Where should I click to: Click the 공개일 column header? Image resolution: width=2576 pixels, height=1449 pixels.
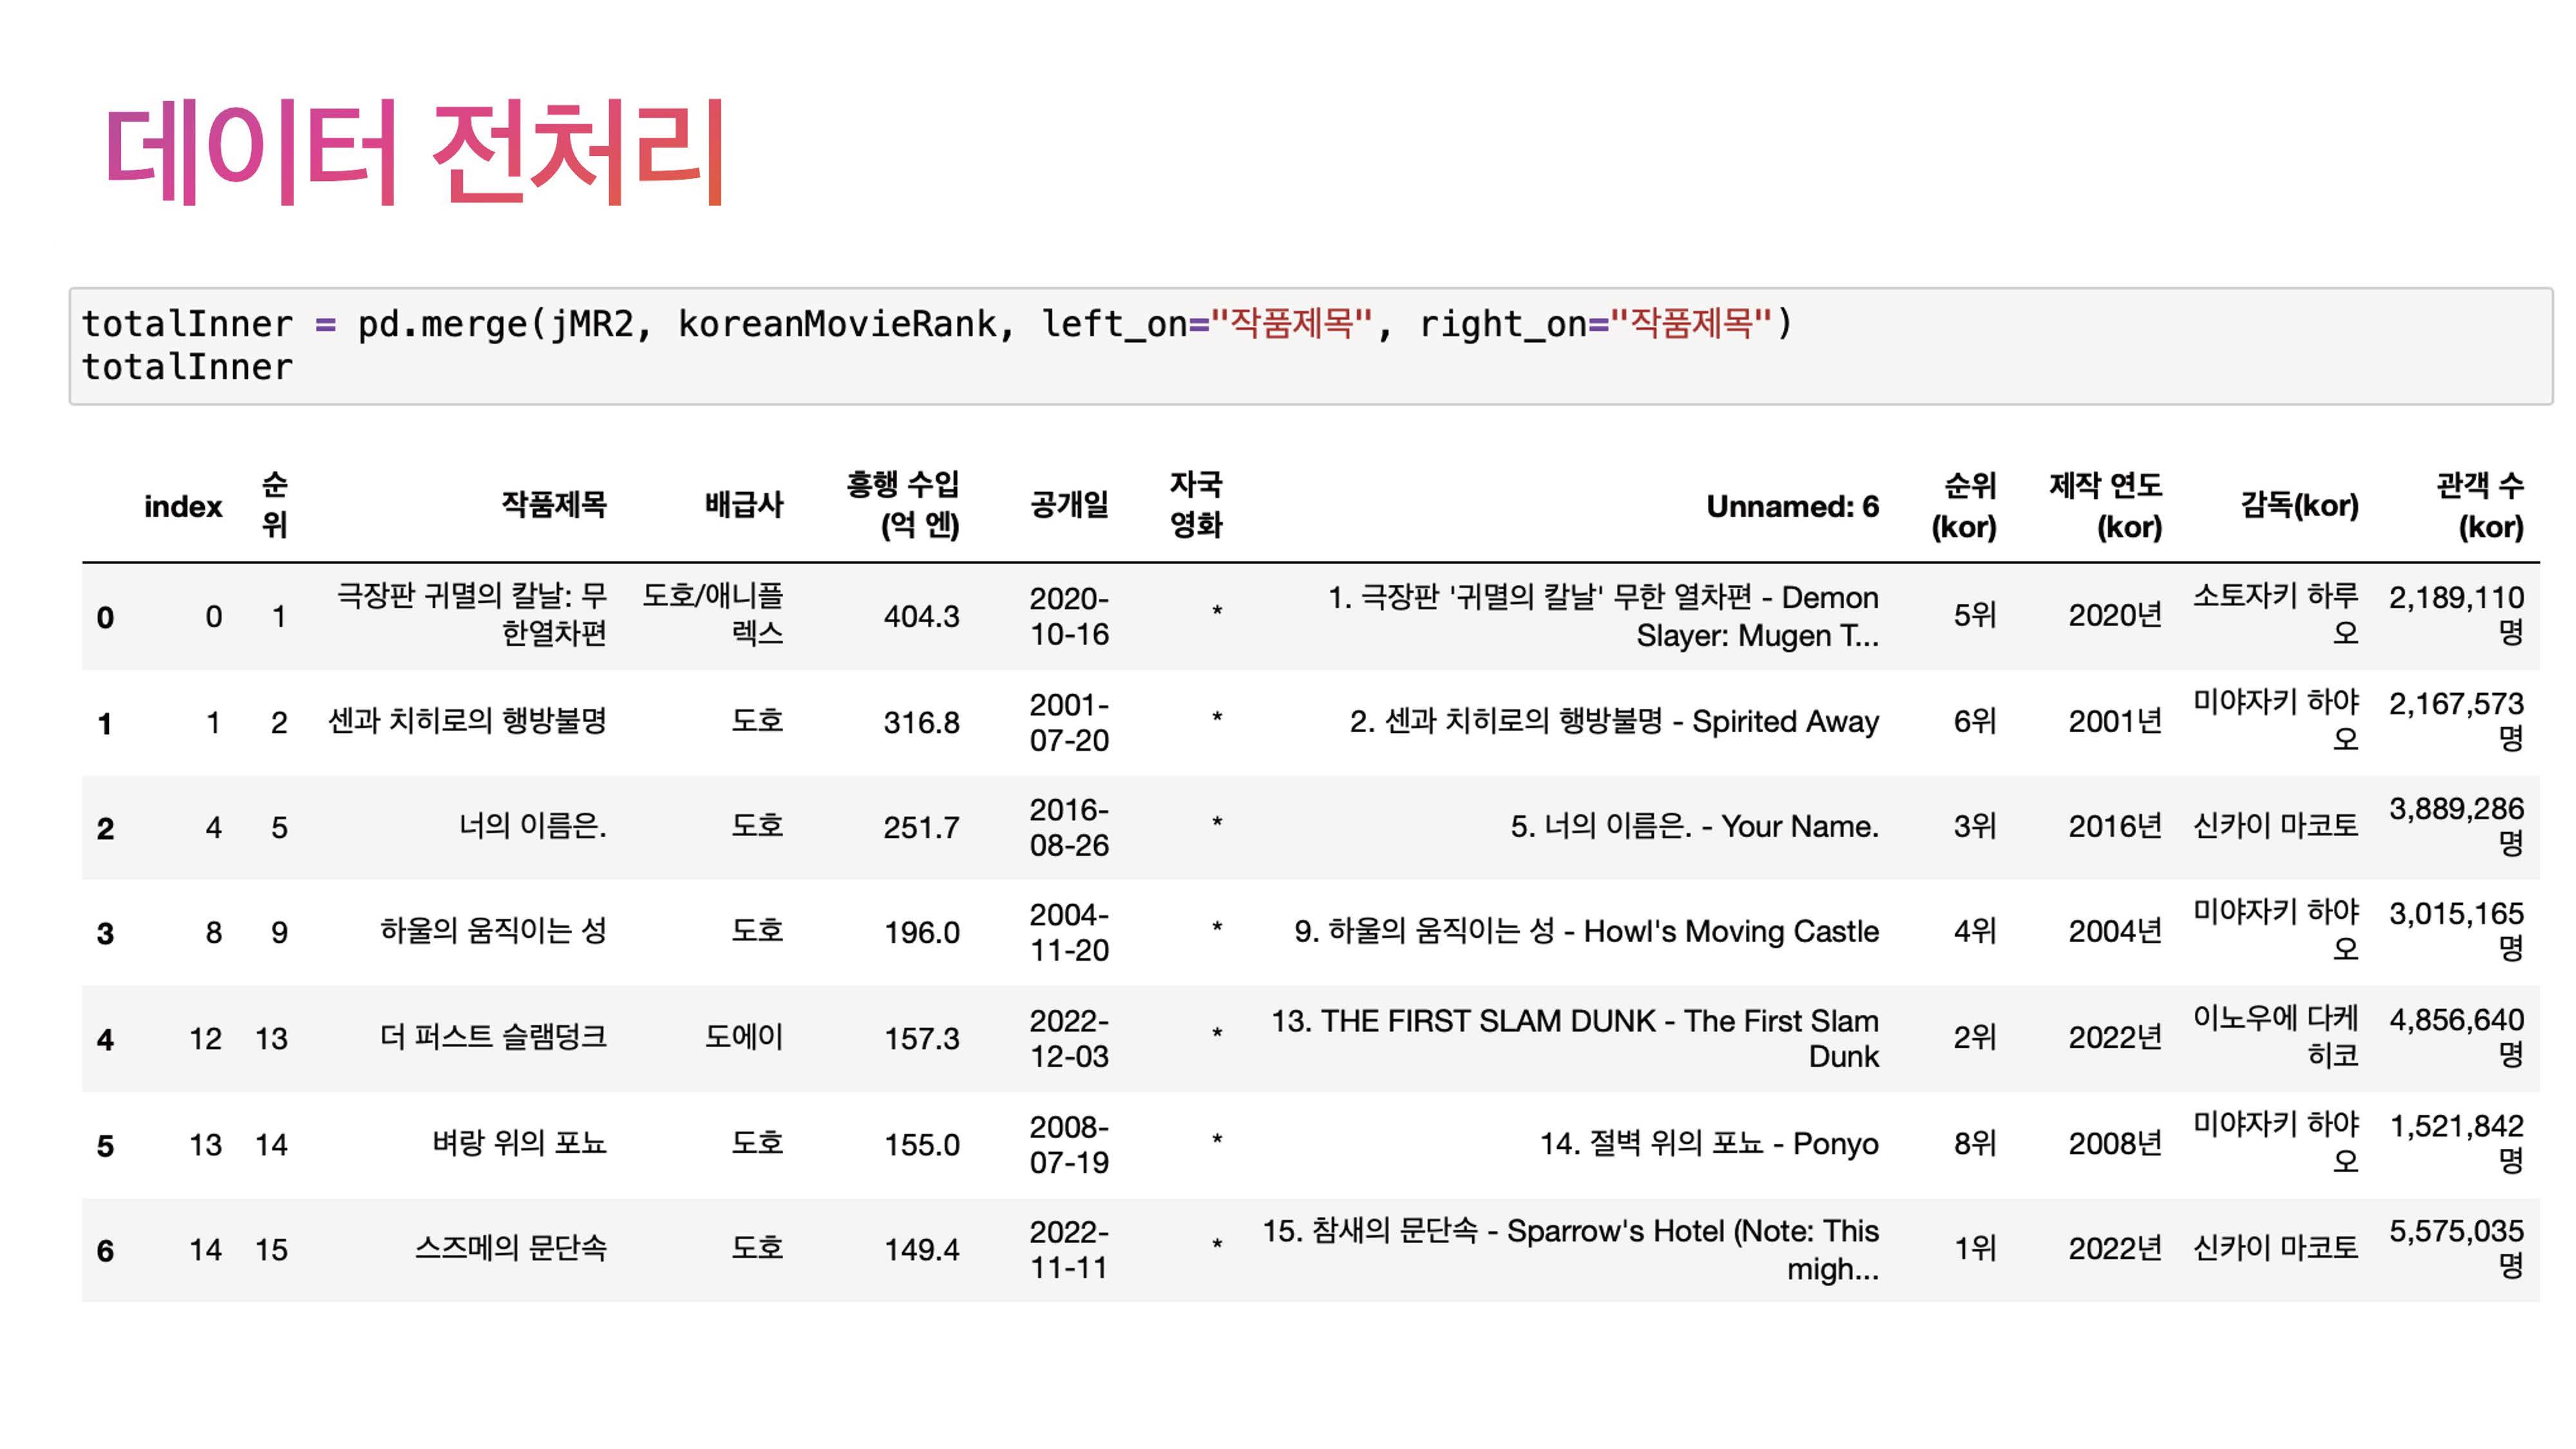(x=1069, y=505)
